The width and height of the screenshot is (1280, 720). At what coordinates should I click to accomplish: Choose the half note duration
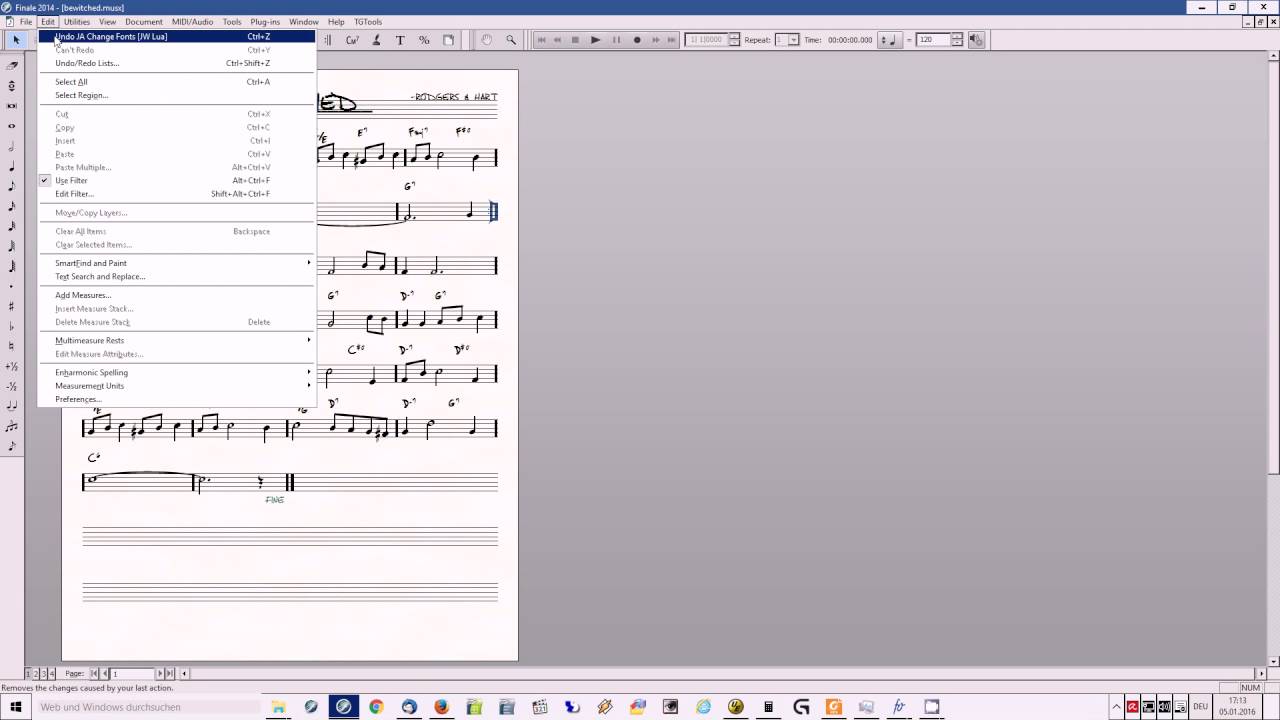tap(11, 146)
